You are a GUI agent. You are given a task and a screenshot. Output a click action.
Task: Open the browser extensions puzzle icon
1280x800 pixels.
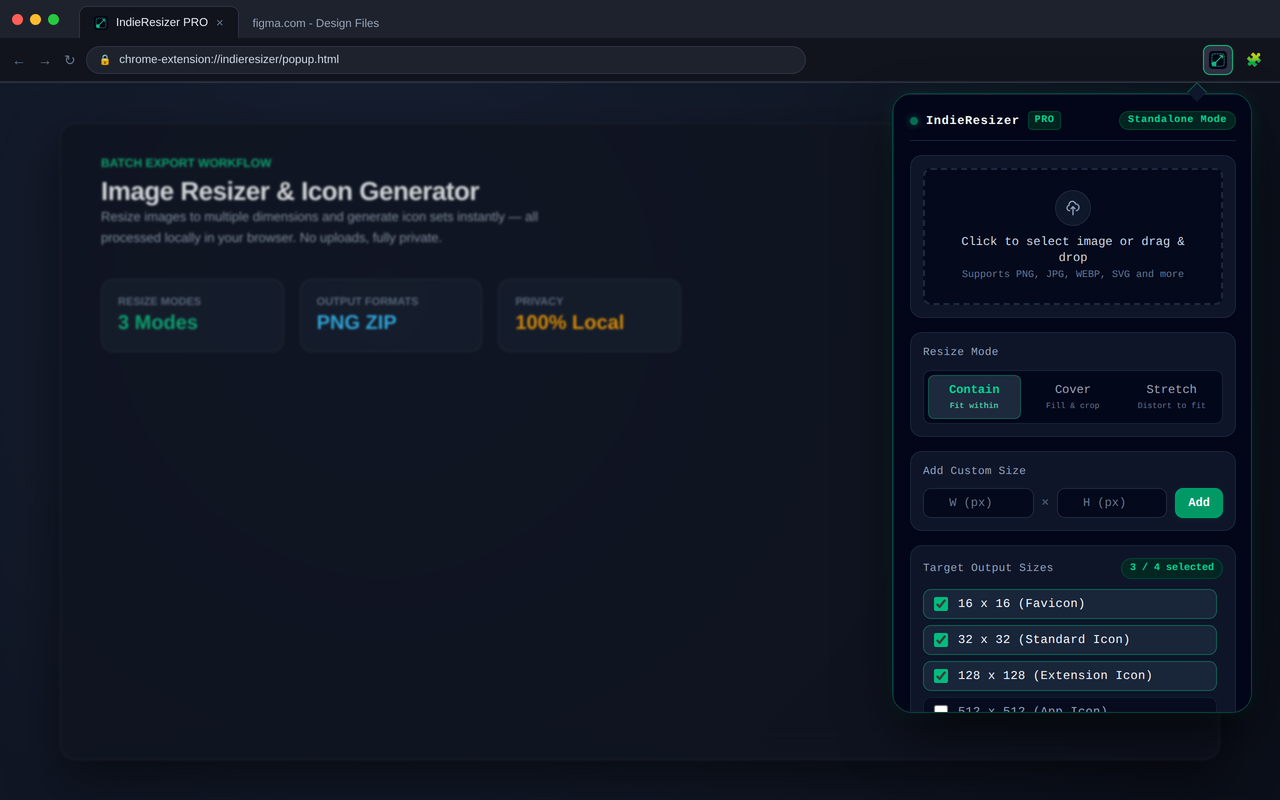click(1253, 60)
